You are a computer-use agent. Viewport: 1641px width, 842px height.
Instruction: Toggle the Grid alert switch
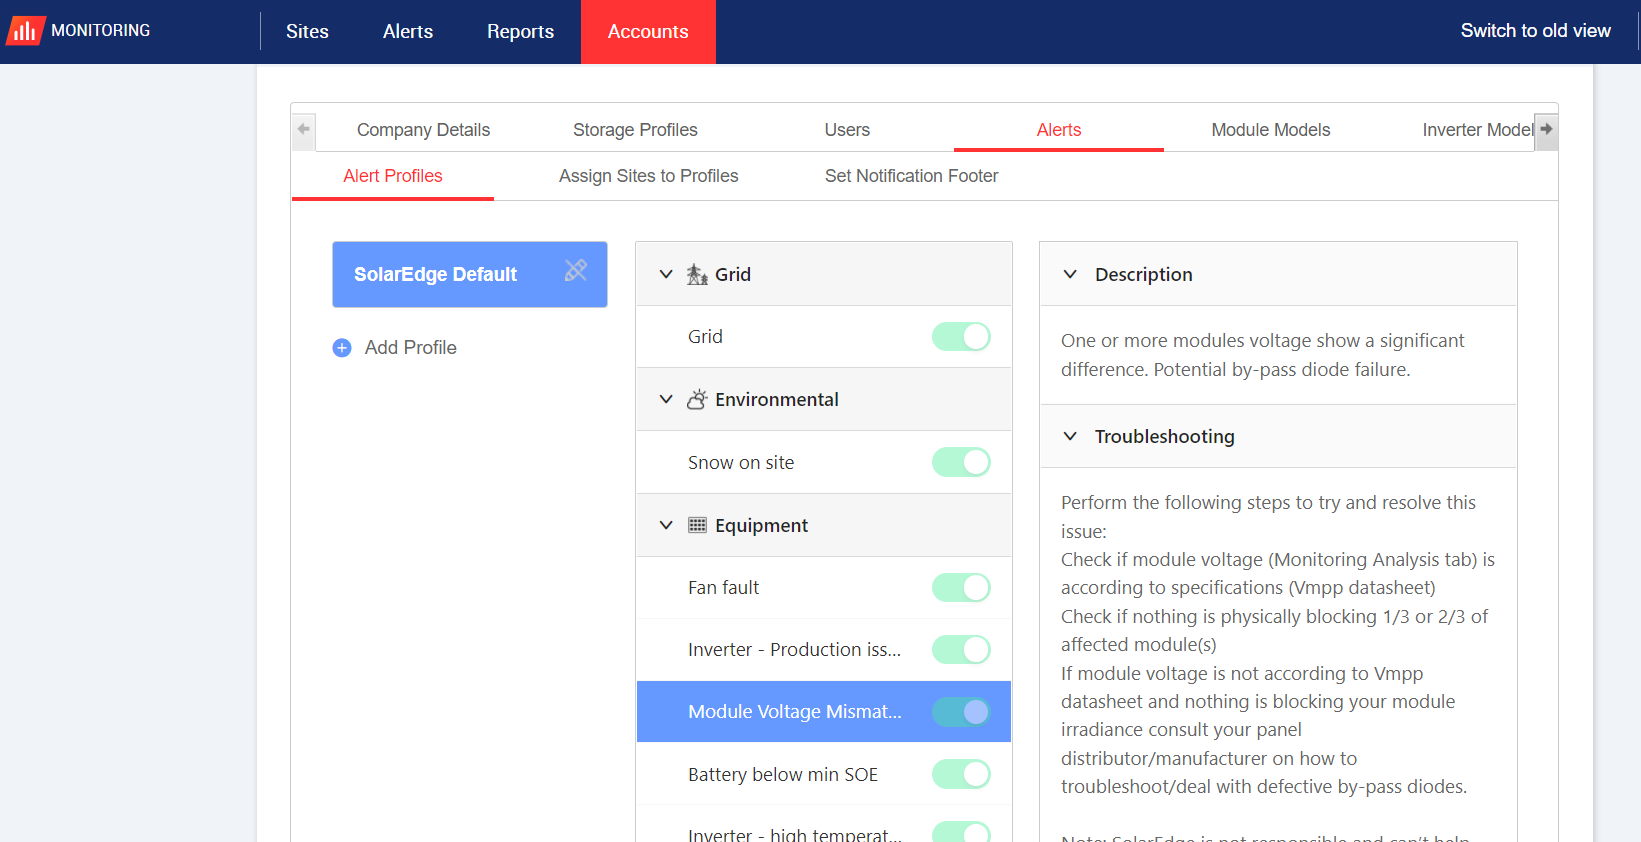(961, 337)
